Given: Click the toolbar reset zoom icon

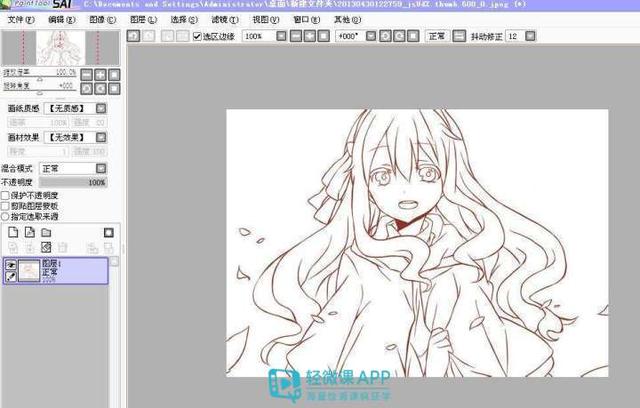Looking at the screenshot, I should coord(324,36).
